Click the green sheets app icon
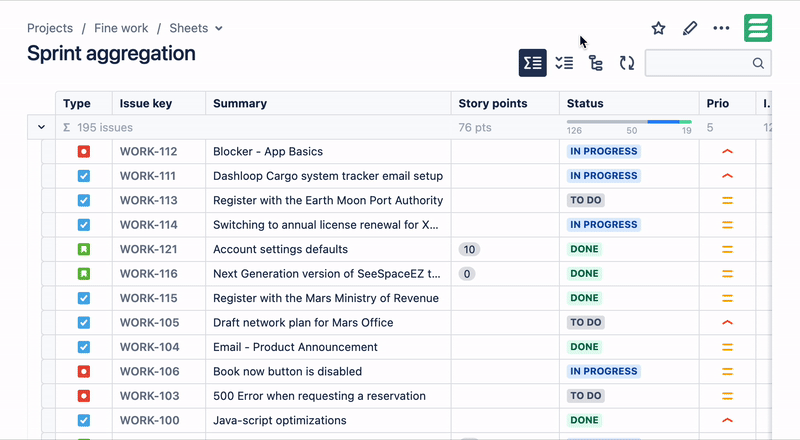The image size is (800, 440). (758, 28)
